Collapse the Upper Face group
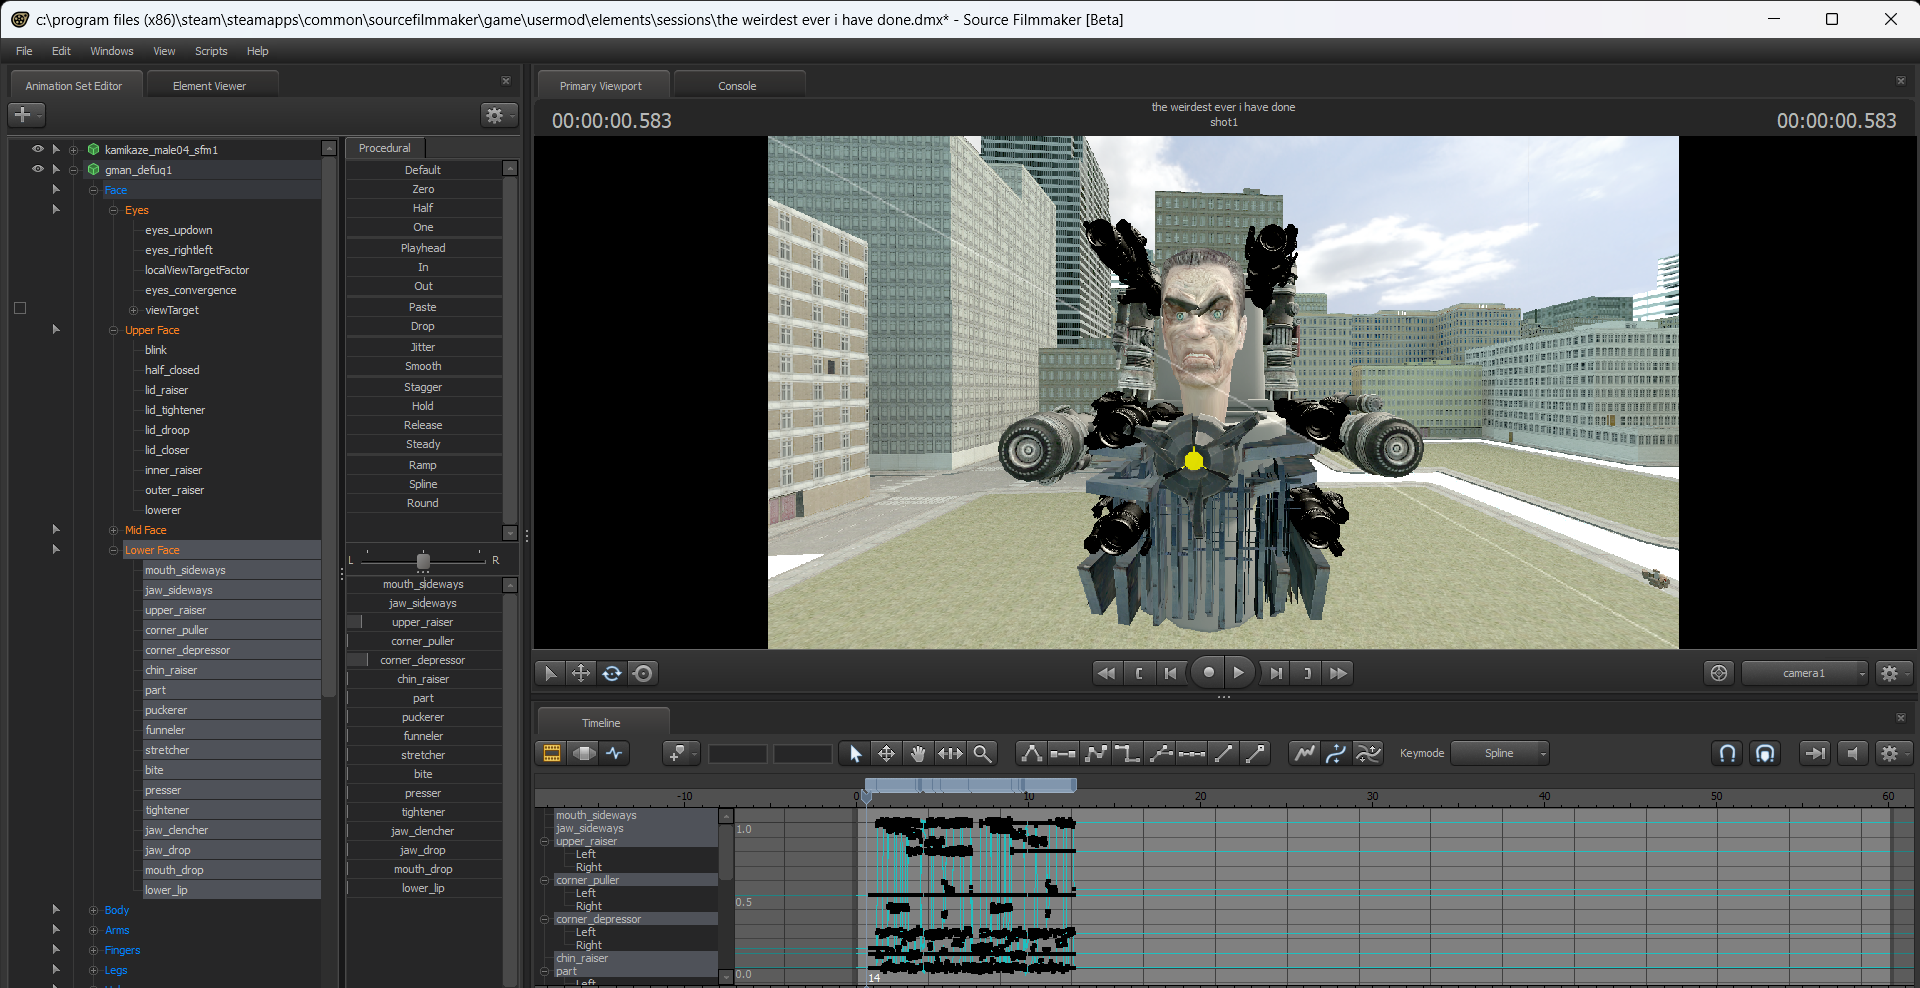 114,330
